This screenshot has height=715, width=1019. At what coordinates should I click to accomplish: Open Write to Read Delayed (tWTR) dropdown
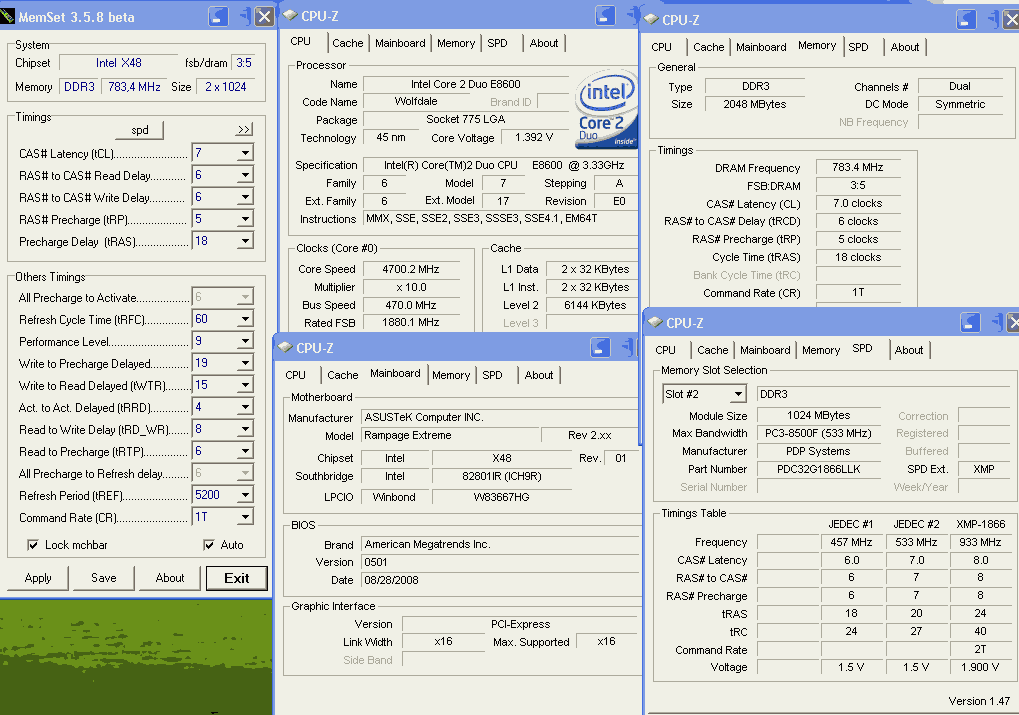pos(245,385)
